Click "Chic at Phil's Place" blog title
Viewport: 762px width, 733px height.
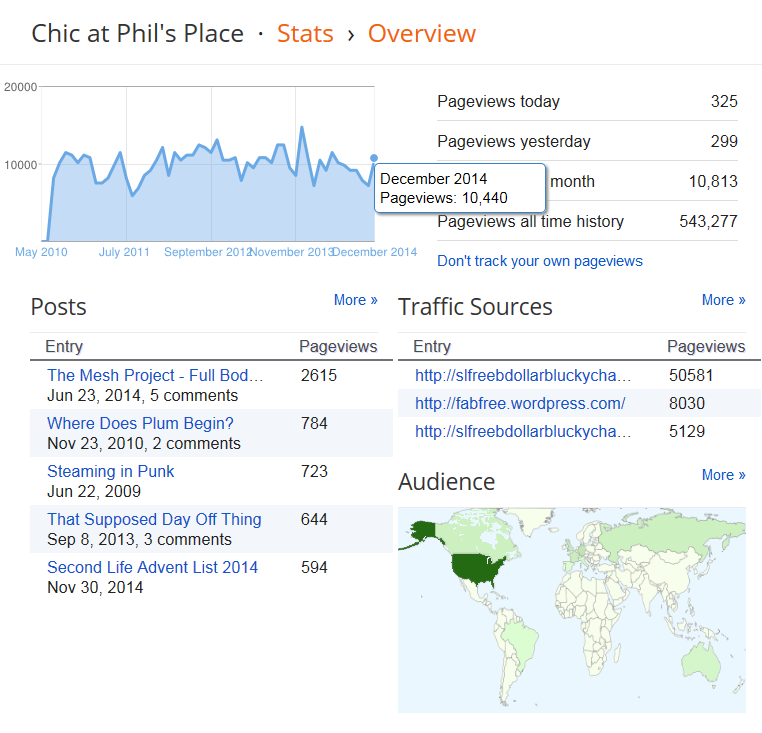(x=137, y=33)
